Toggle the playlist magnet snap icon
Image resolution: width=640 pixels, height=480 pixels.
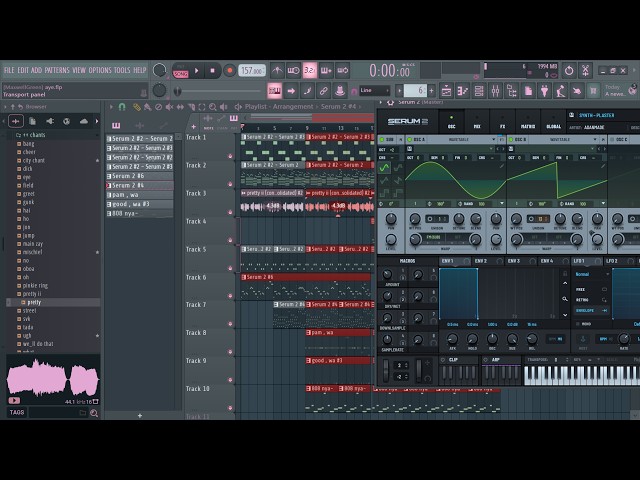pos(122,107)
